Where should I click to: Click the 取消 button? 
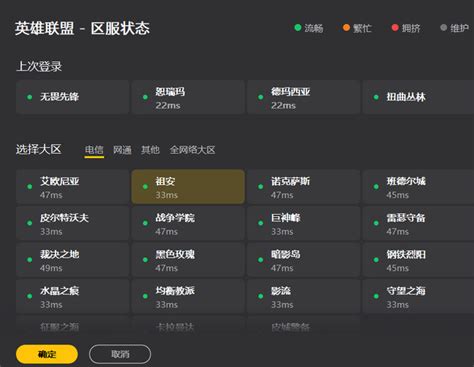tap(120, 354)
